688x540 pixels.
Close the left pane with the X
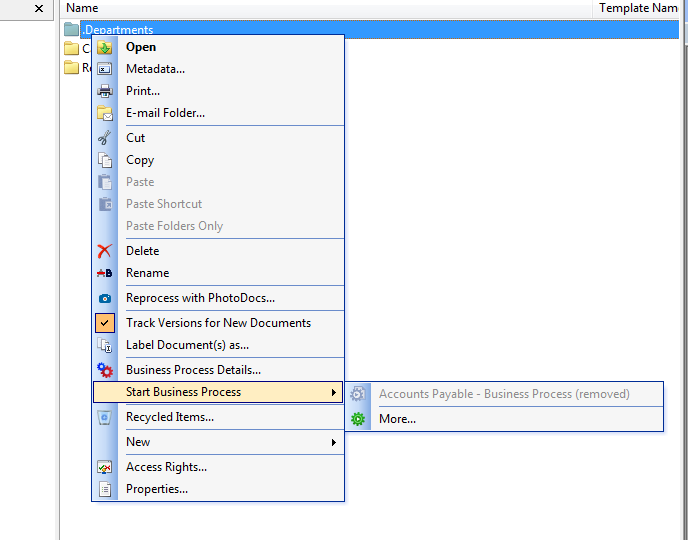[39, 8]
